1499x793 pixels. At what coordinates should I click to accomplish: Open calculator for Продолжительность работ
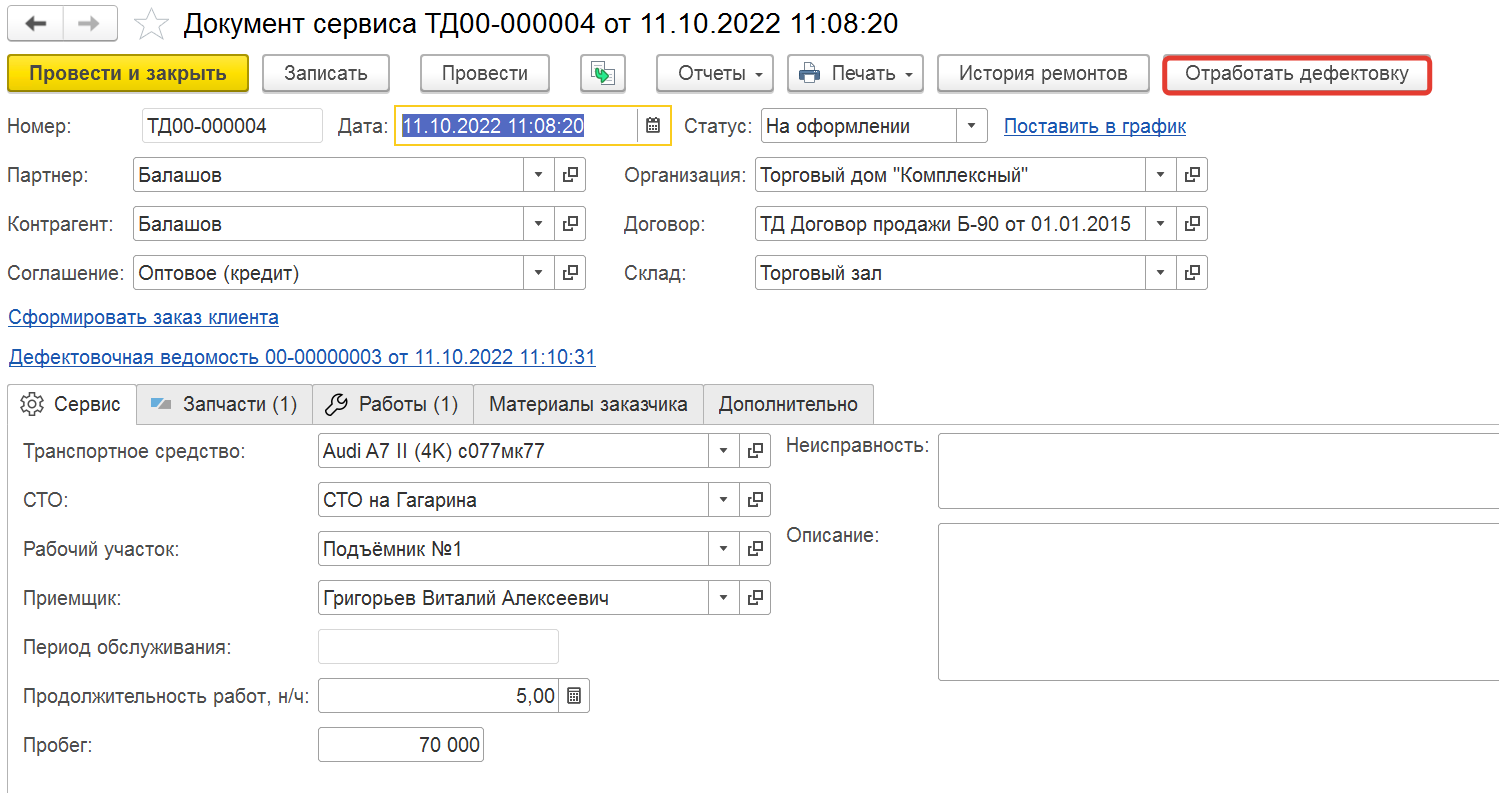pos(574,696)
